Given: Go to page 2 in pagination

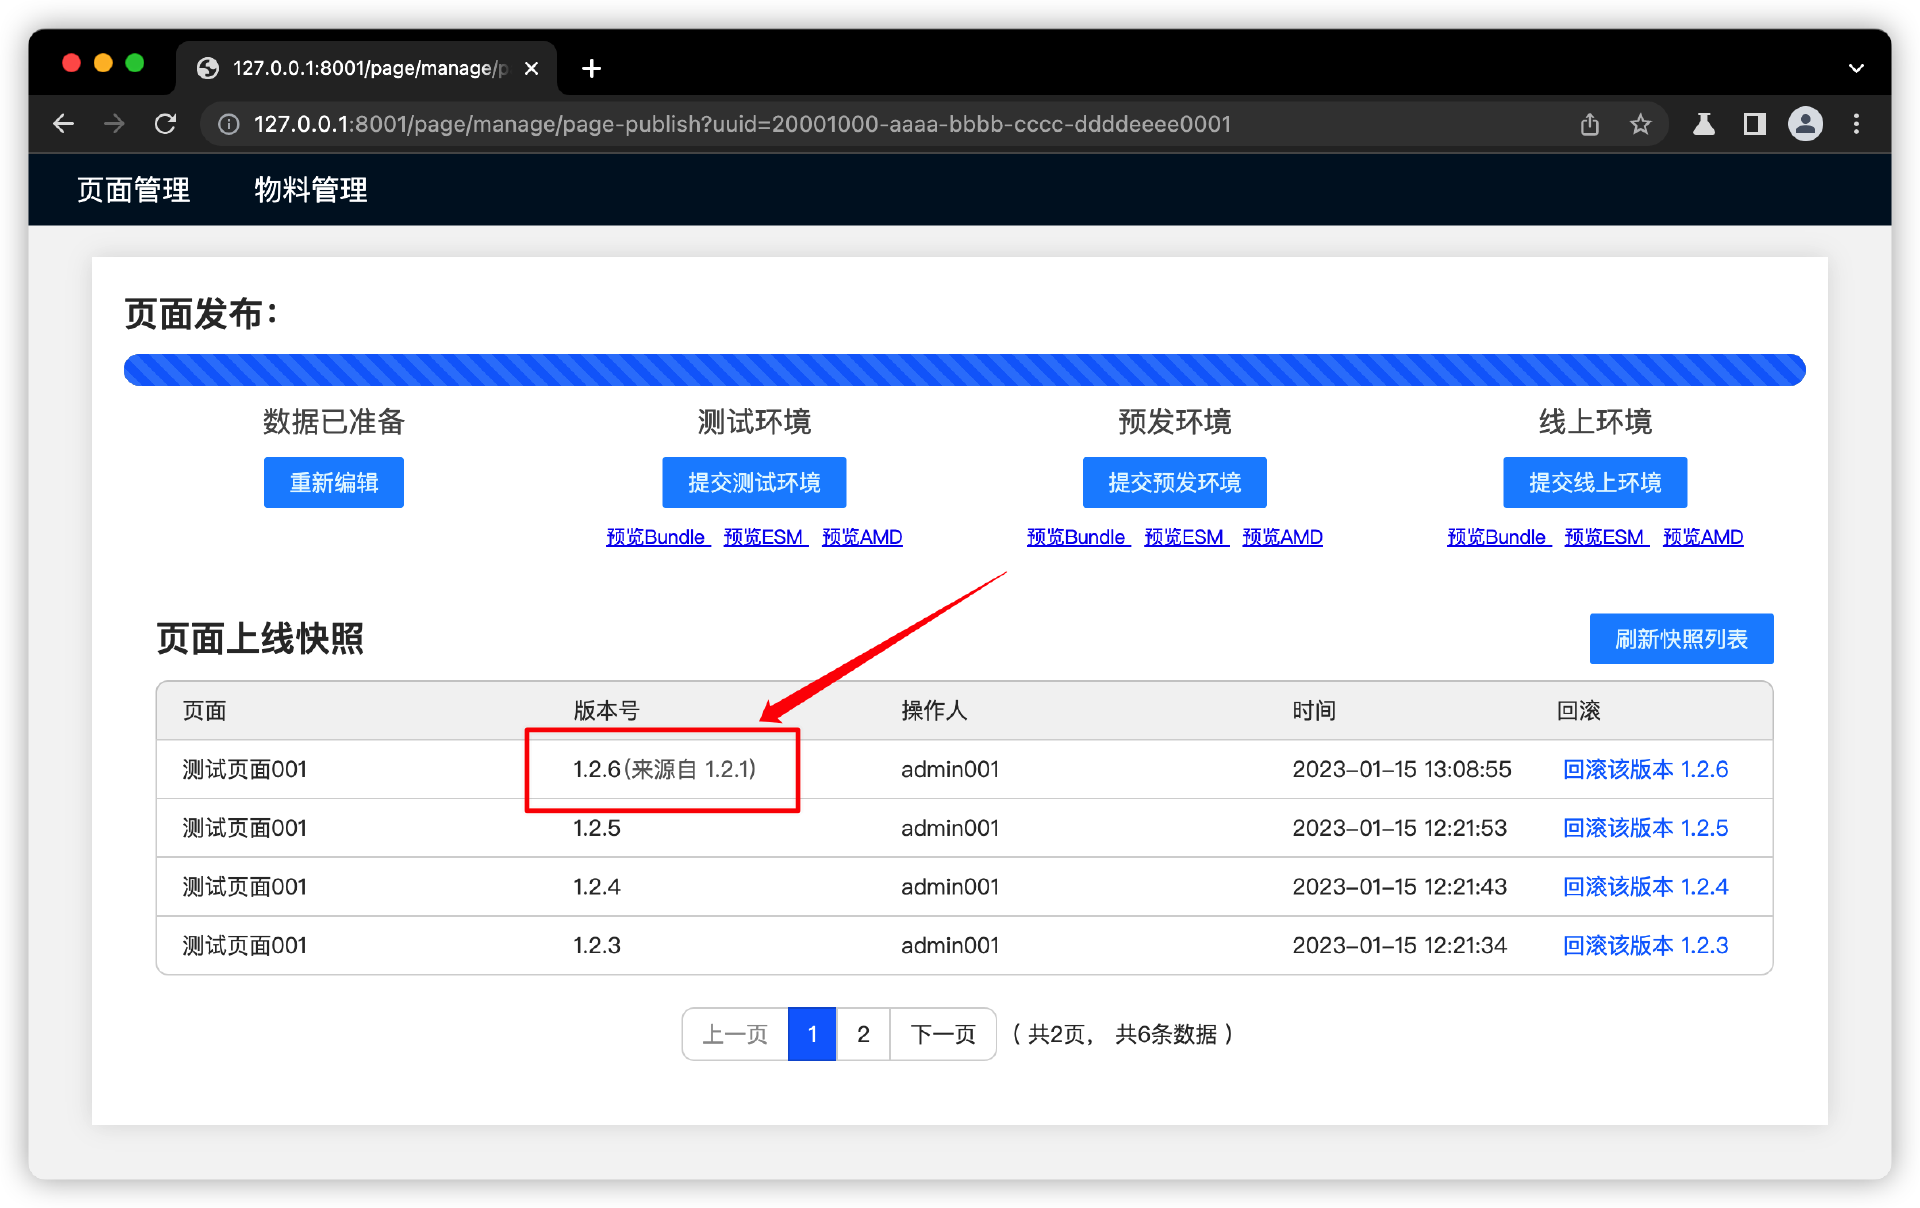Looking at the screenshot, I should click(x=863, y=1034).
